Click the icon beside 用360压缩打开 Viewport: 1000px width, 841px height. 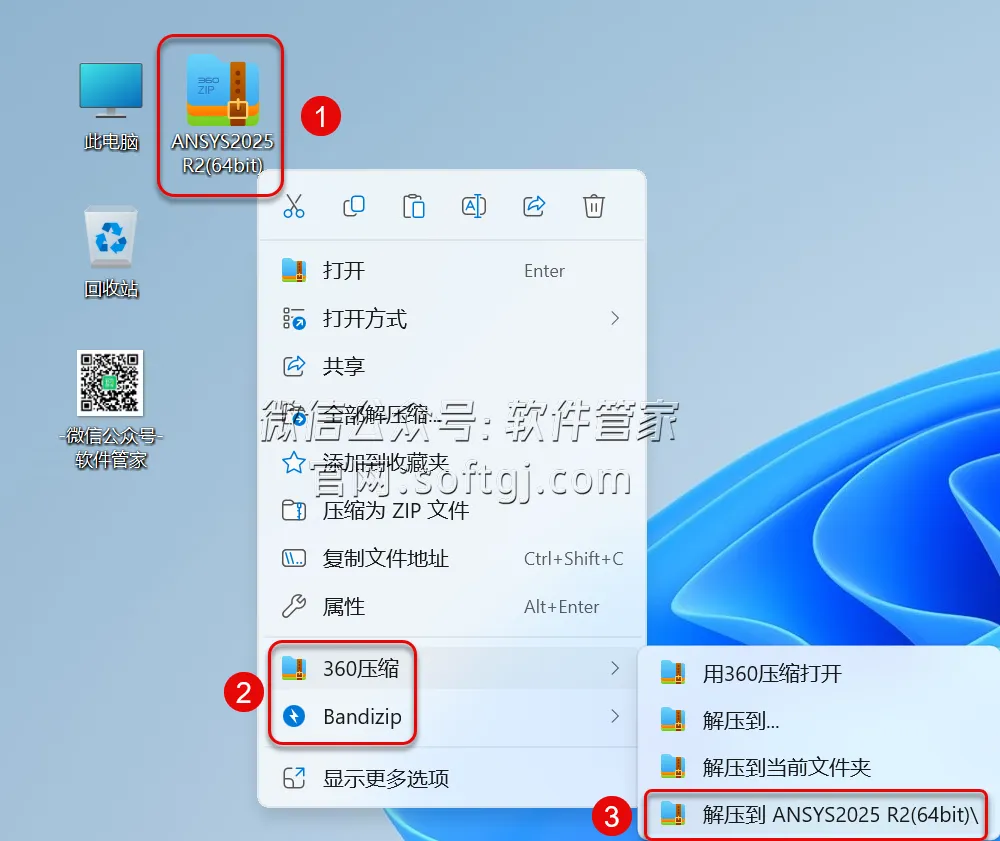[x=673, y=673]
